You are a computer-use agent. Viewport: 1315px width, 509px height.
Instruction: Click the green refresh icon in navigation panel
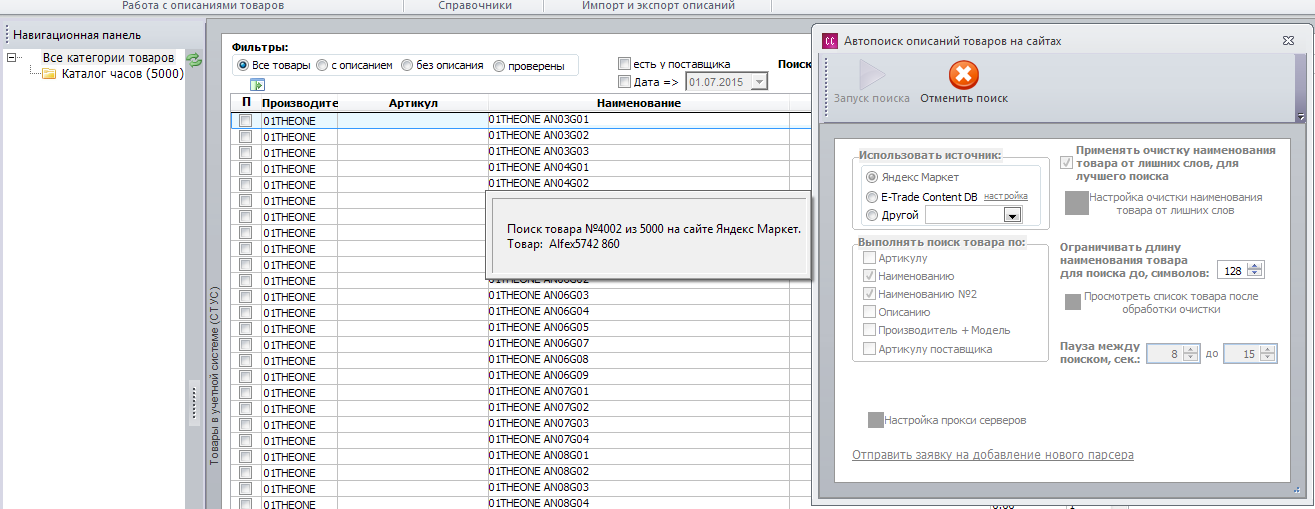[x=194, y=60]
